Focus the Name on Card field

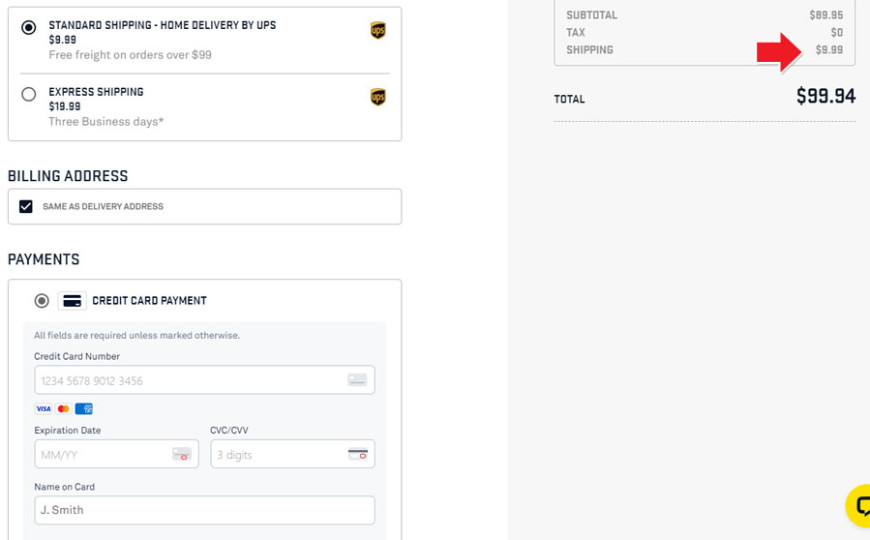point(205,510)
